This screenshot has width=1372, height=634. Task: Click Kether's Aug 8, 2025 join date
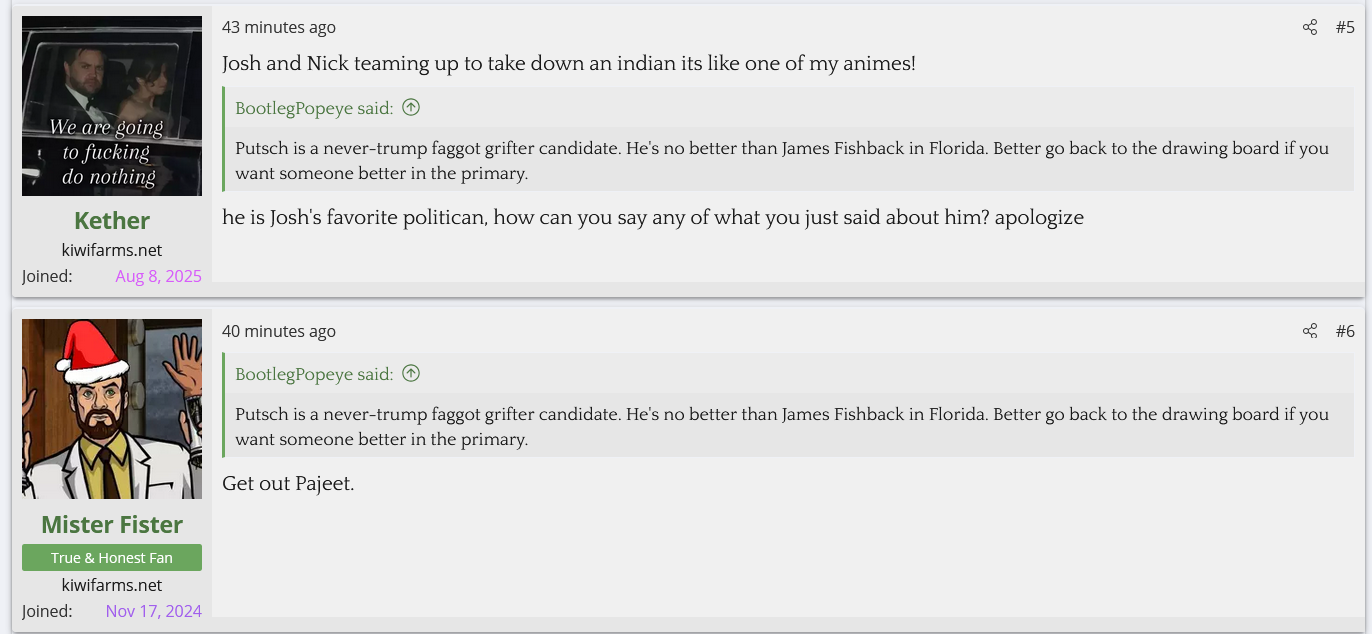158,277
